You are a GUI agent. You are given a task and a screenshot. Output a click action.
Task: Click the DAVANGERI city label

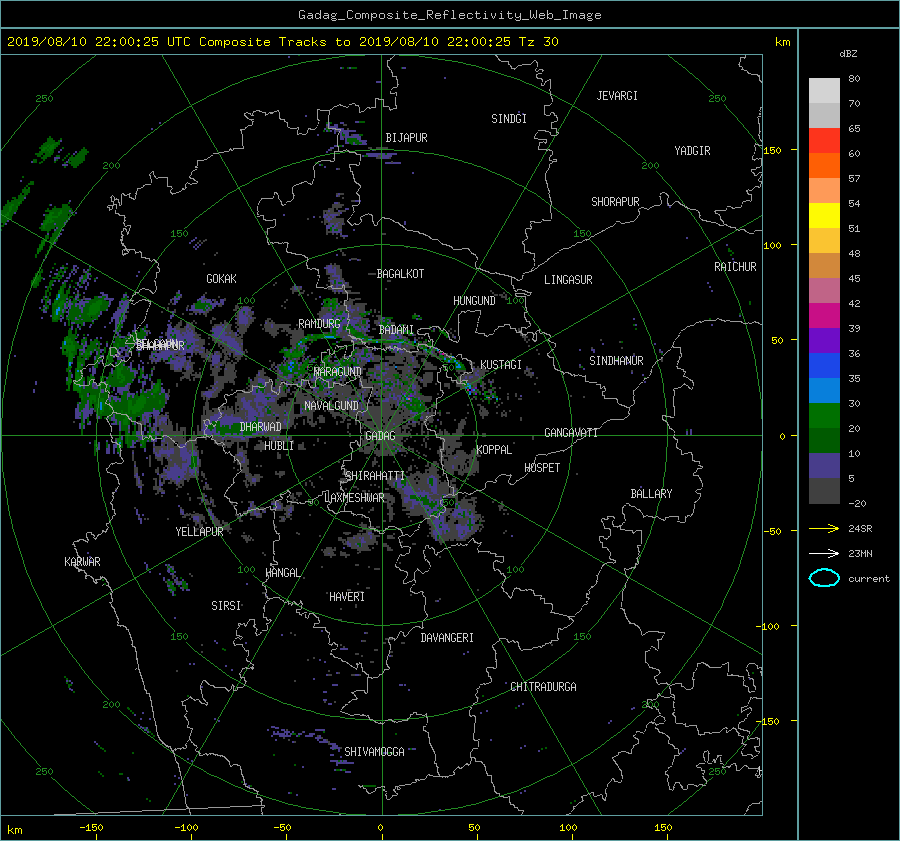[x=447, y=638]
